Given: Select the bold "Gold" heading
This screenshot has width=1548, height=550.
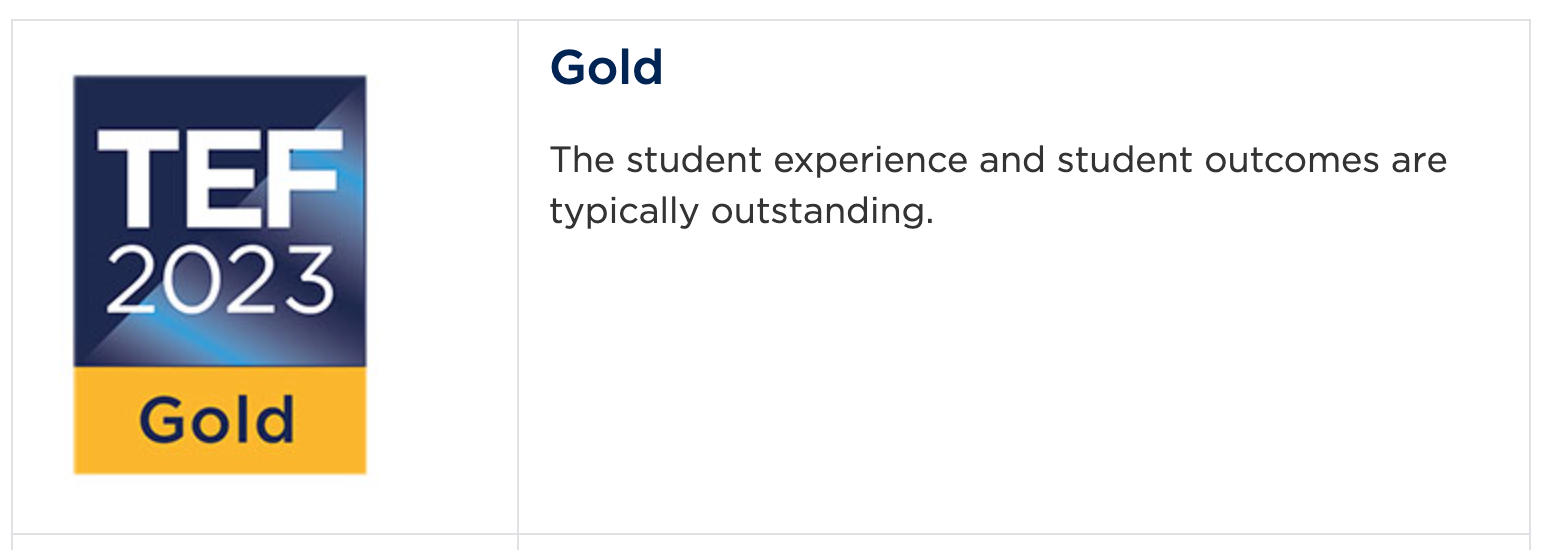Looking at the screenshot, I should coord(606,68).
